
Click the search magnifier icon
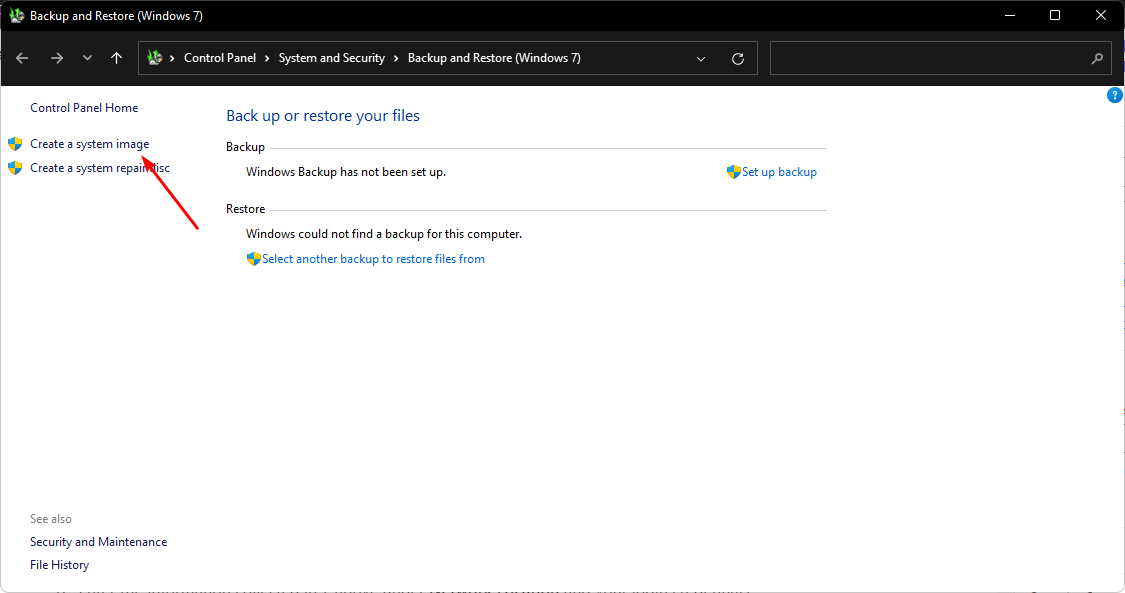(1097, 59)
